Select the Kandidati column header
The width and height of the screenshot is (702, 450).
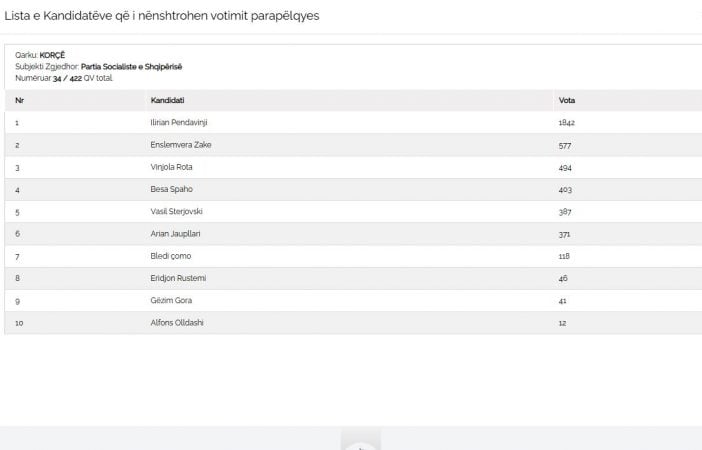167,100
